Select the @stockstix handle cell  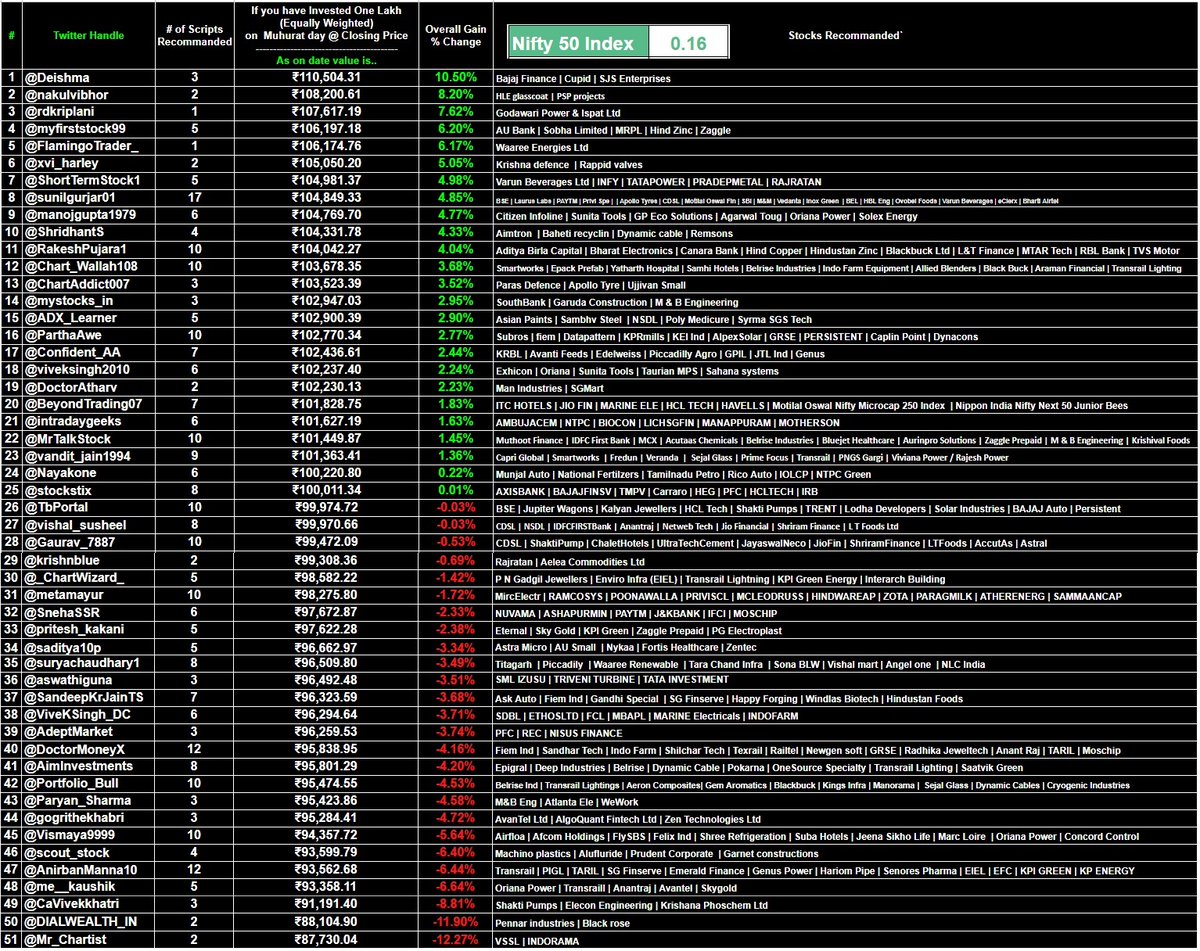(x=88, y=491)
